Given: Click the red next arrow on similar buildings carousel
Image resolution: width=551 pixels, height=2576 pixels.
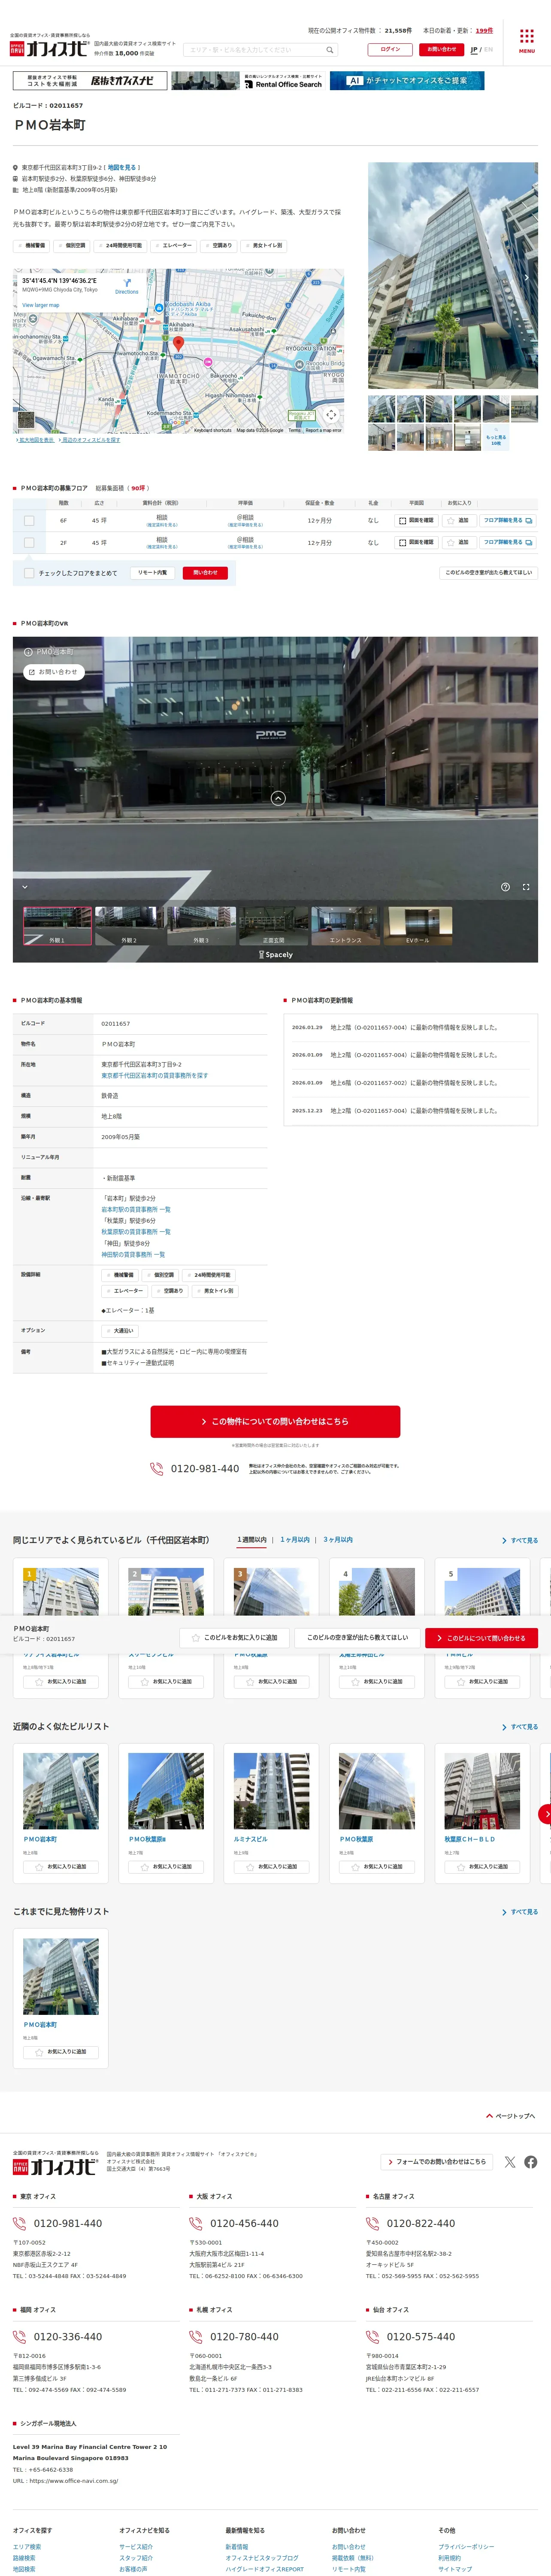Looking at the screenshot, I should click(545, 1813).
